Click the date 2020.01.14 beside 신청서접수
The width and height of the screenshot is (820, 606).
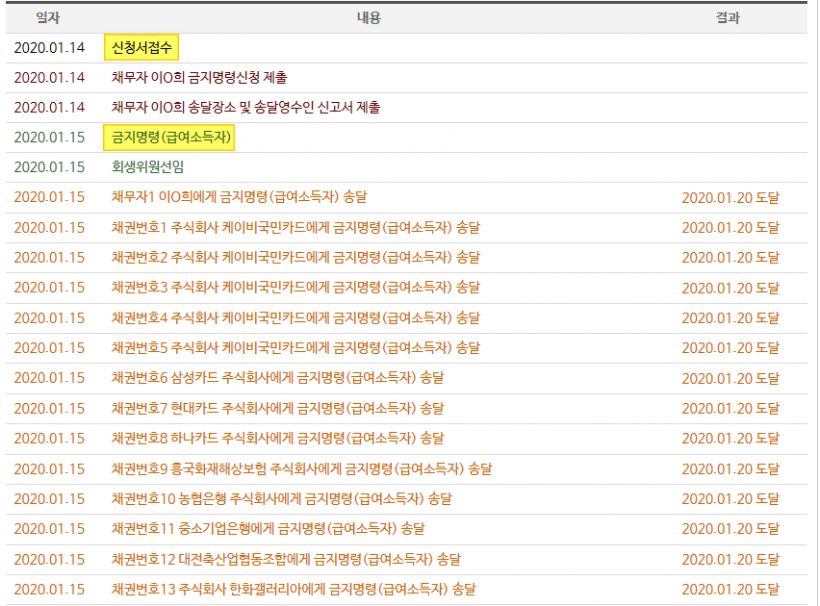coord(49,48)
